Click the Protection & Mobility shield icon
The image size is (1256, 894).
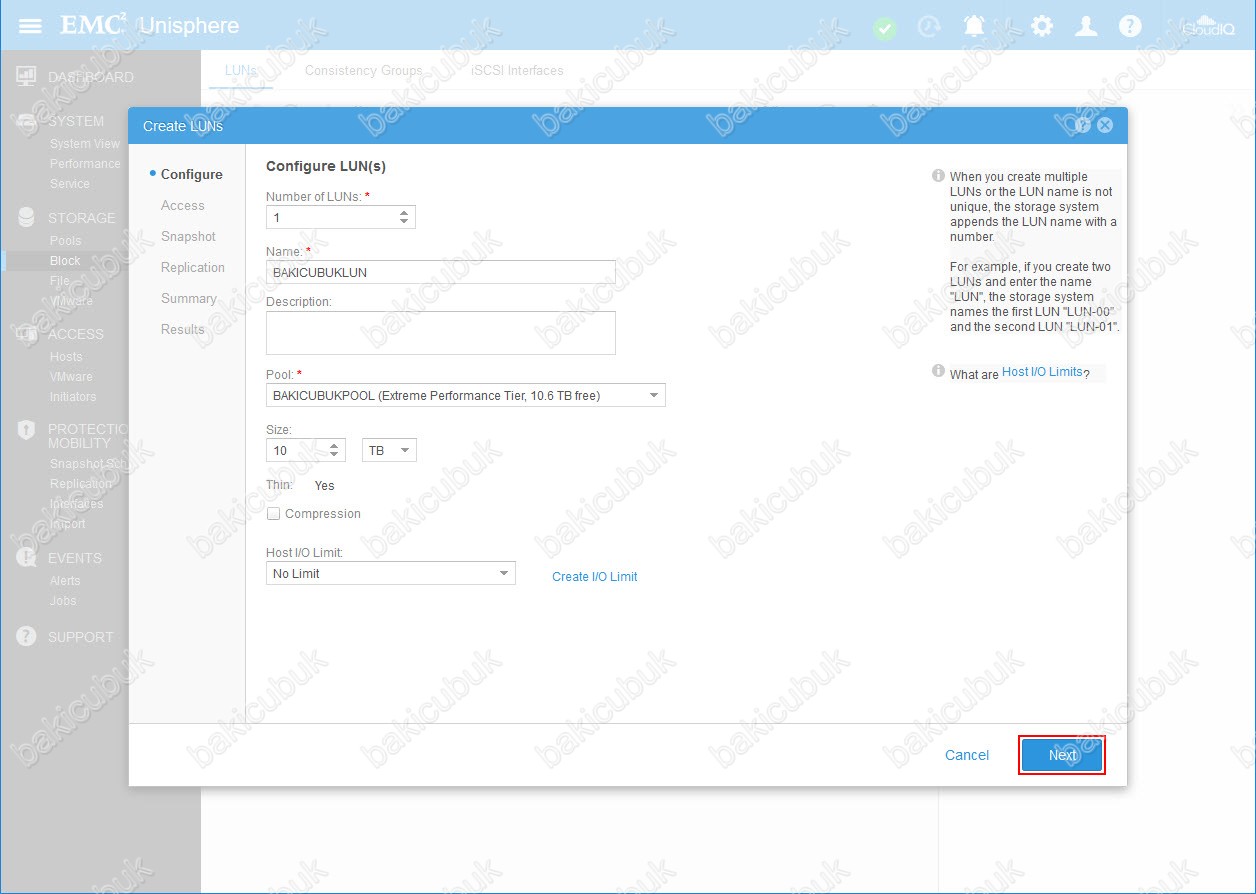pos(27,430)
